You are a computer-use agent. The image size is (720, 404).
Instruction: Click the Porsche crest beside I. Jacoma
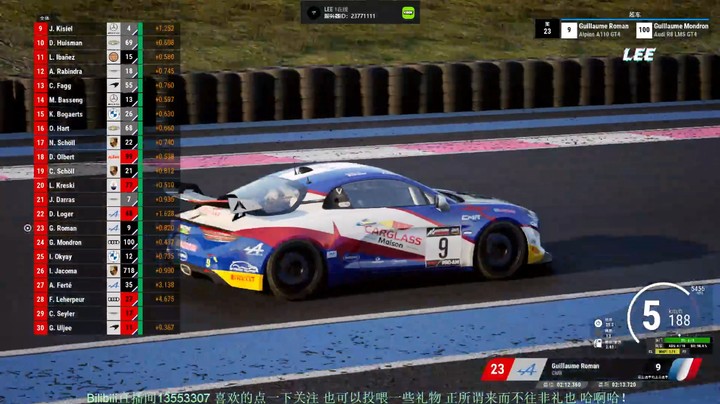click(x=113, y=270)
